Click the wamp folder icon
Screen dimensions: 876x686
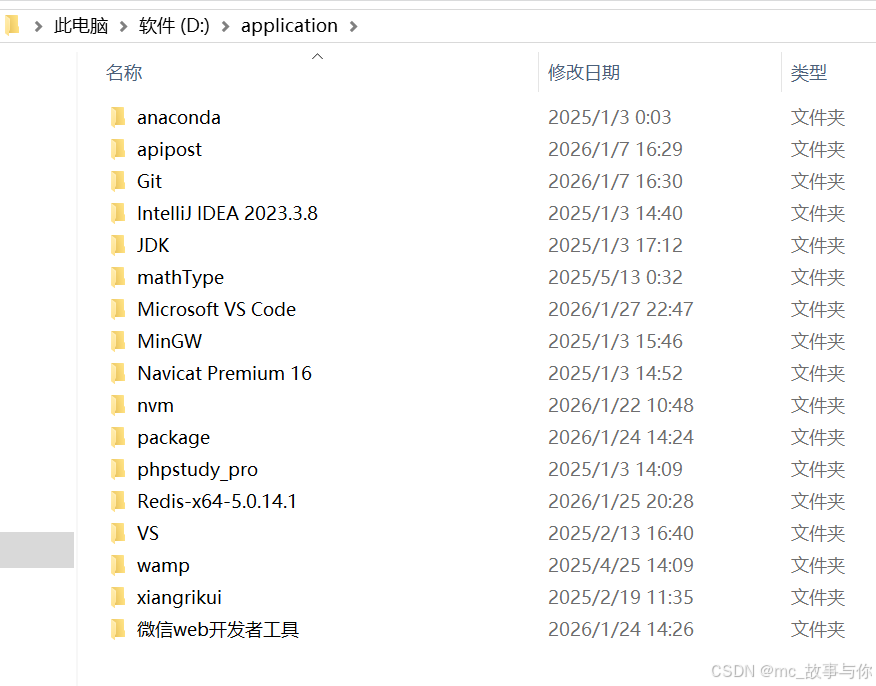pyautogui.click(x=118, y=565)
